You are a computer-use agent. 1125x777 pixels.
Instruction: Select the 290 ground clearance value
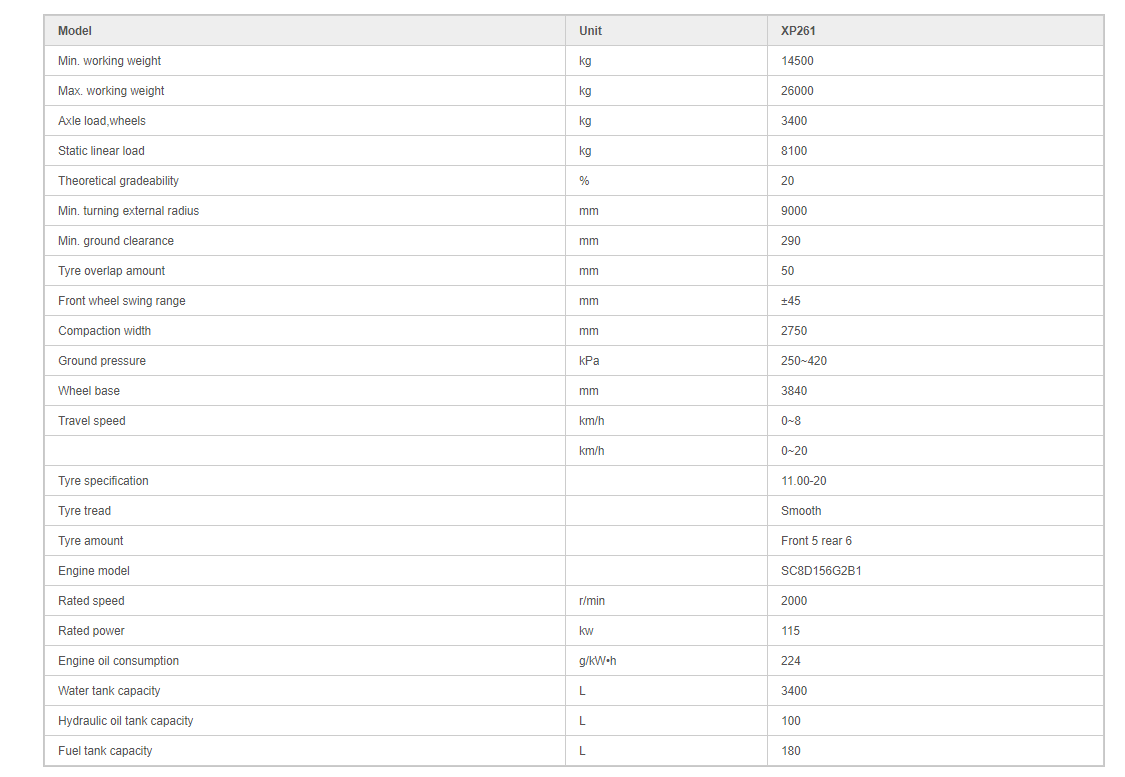(791, 241)
